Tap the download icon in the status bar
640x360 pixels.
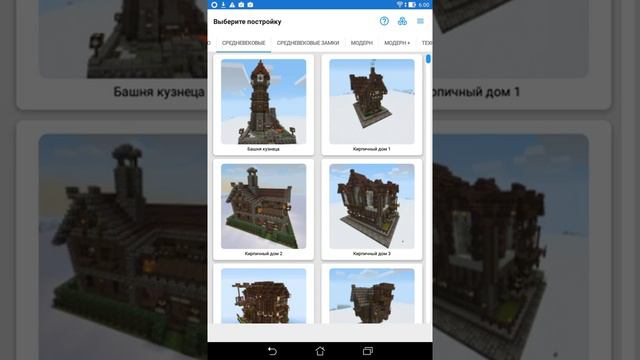tap(223, 4)
